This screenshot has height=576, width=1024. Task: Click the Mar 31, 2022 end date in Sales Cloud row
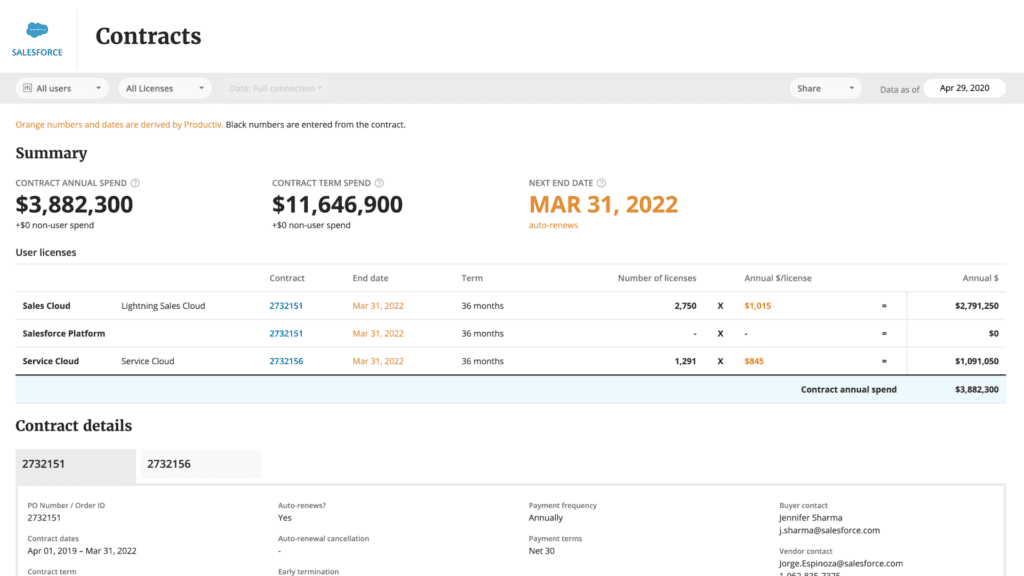click(x=378, y=306)
